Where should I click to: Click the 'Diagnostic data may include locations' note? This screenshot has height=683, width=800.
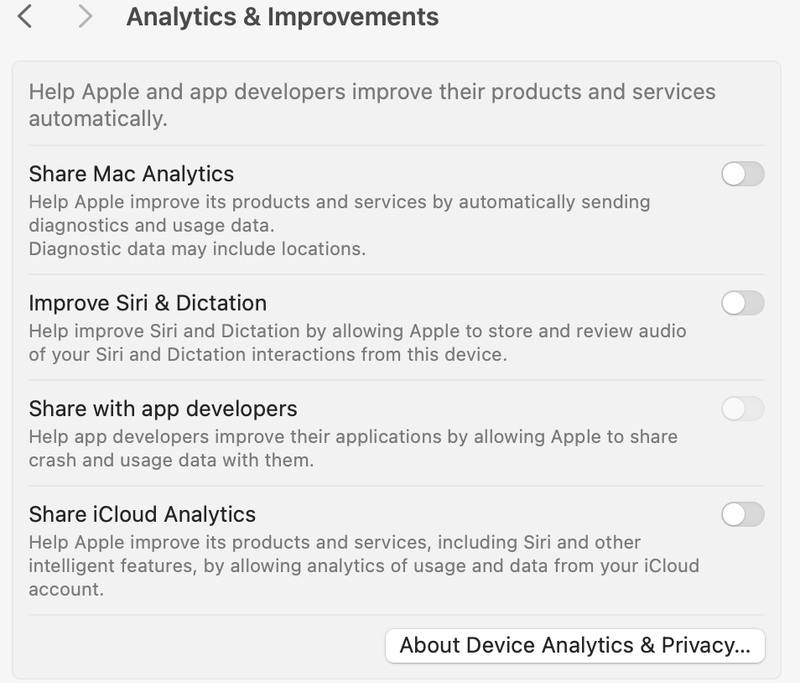coord(196,248)
